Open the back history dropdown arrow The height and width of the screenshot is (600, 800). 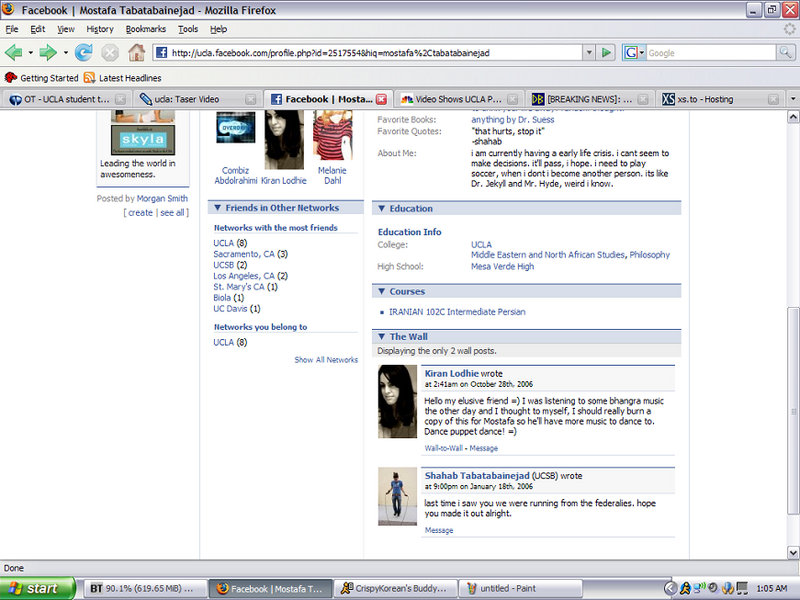pos(31,53)
